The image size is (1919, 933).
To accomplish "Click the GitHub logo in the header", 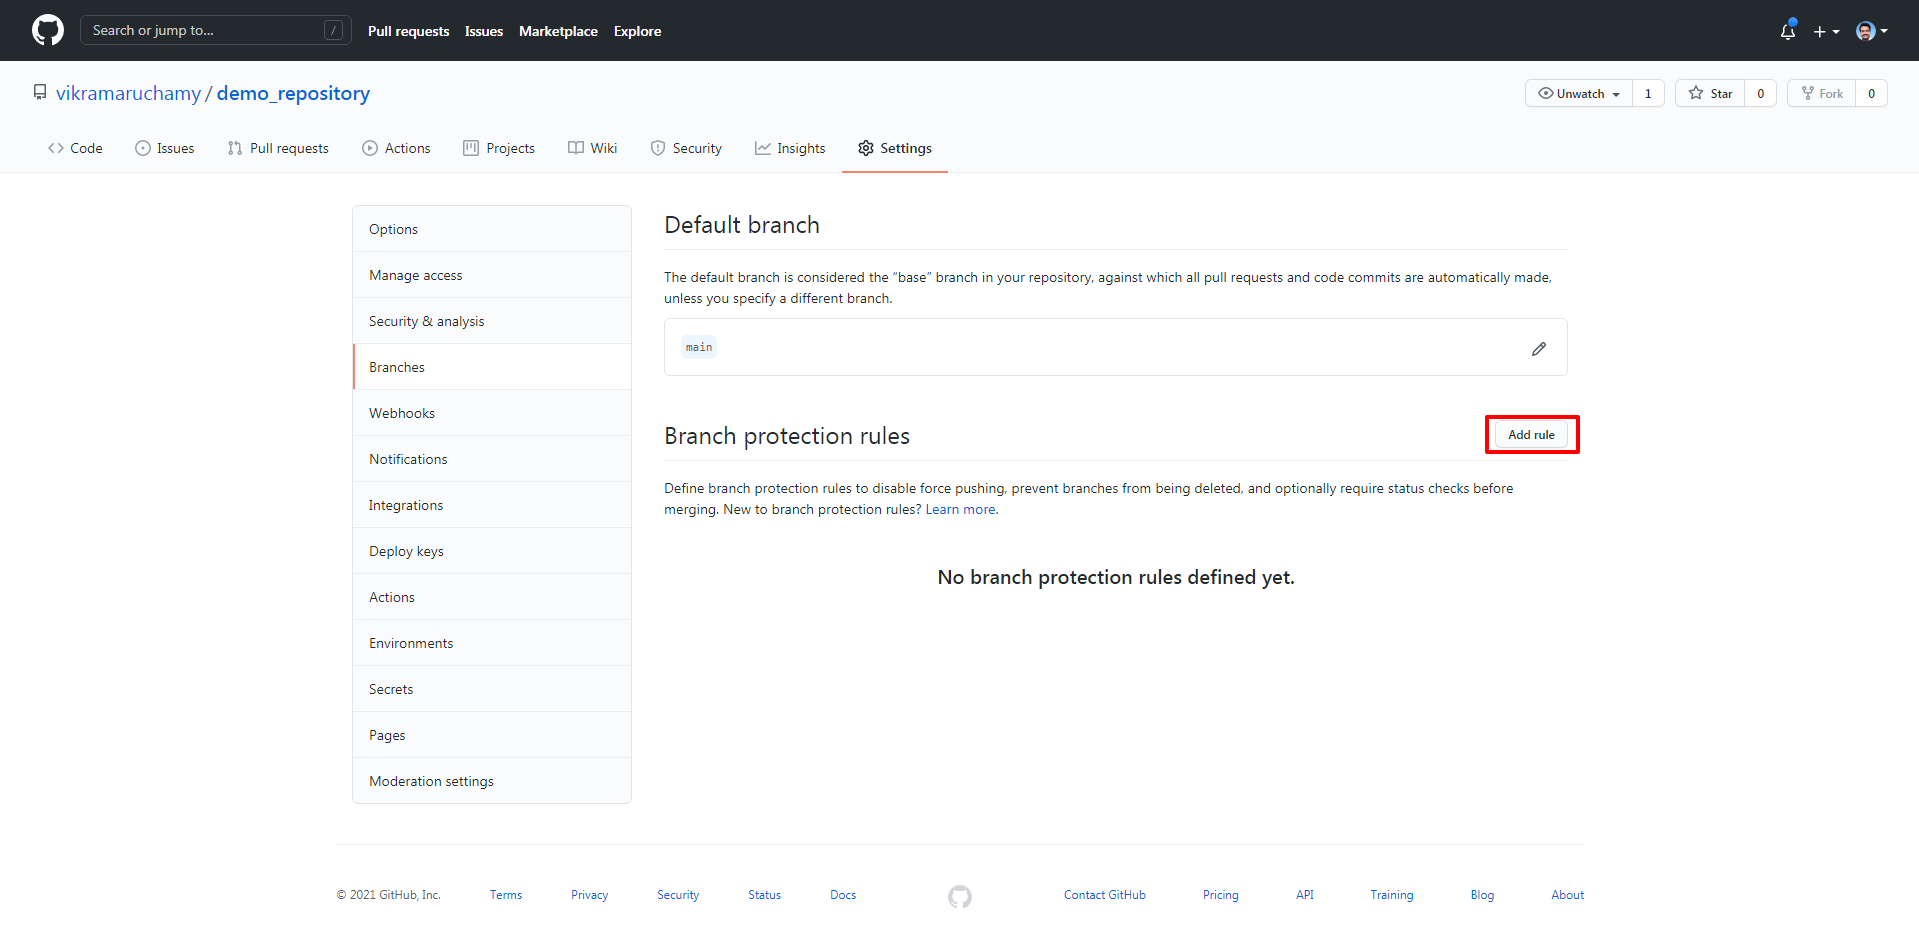I will pyautogui.click(x=46, y=30).
